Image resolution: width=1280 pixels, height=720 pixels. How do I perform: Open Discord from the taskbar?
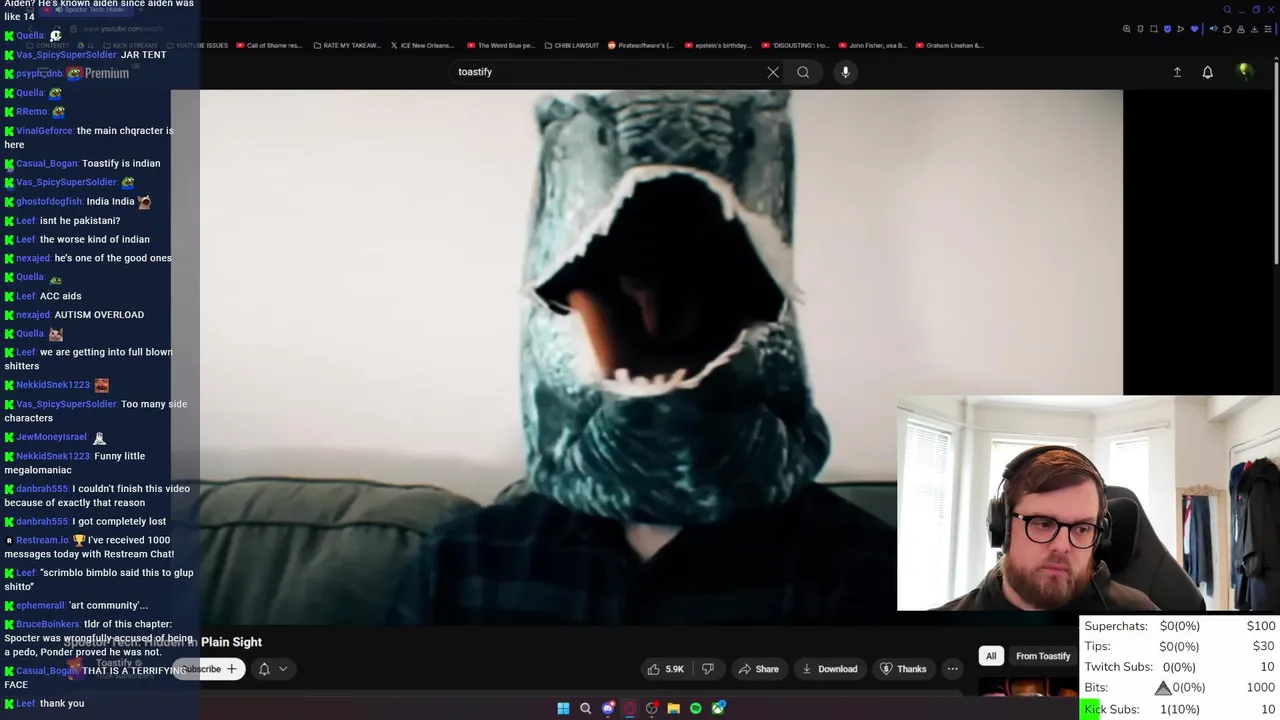(x=608, y=708)
